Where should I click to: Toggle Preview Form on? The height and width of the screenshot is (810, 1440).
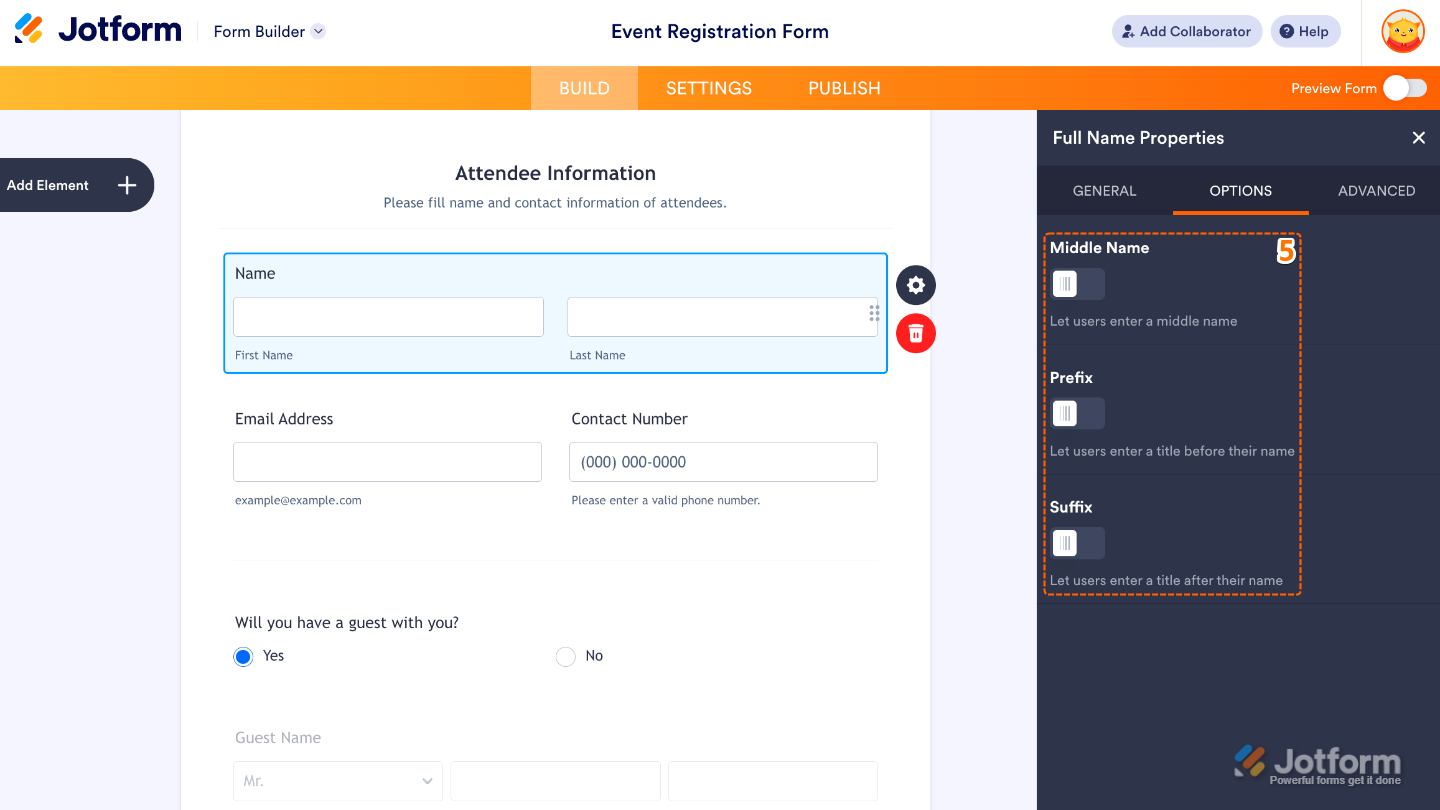click(1403, 88)
